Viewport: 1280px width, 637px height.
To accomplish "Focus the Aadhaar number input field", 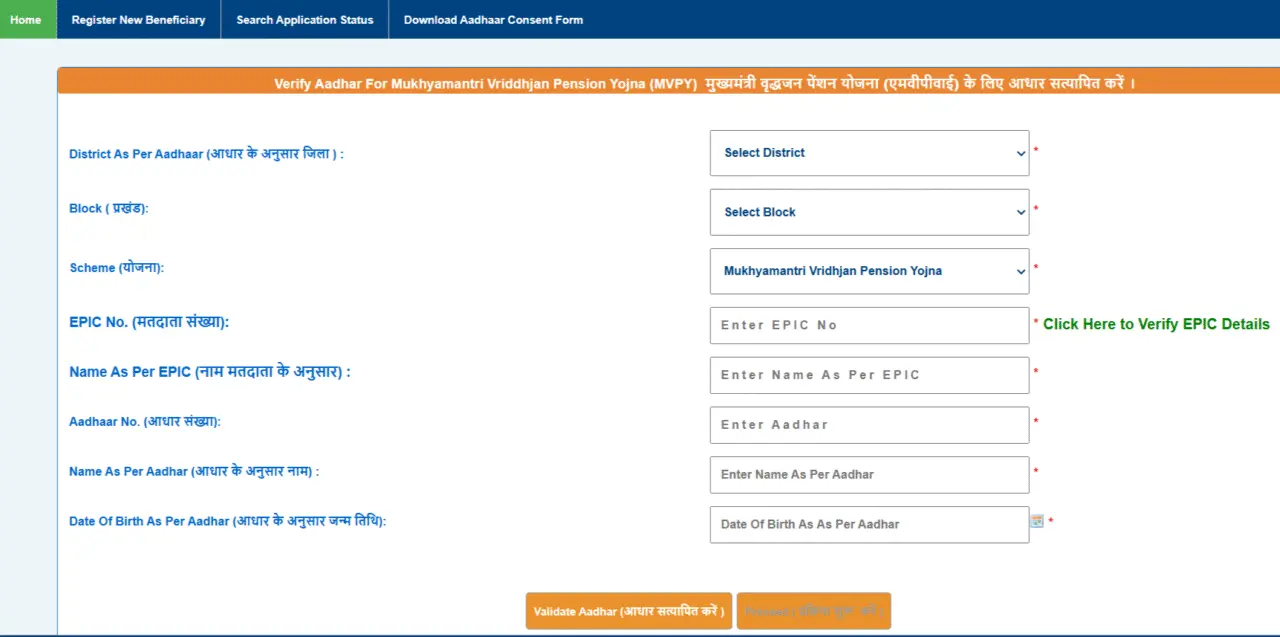I will point(869,425).
